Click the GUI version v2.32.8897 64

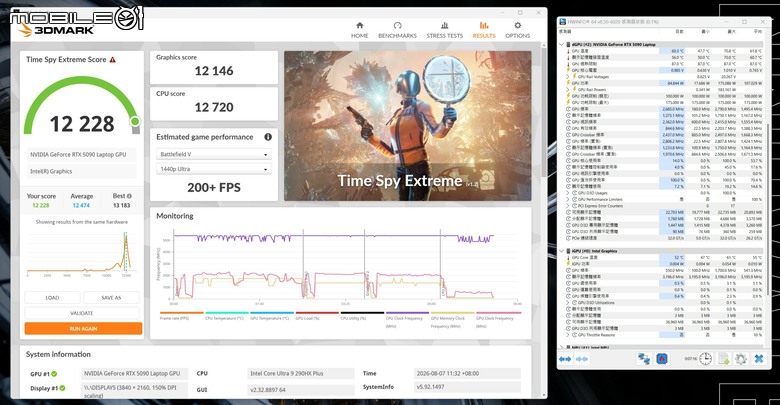300,390
